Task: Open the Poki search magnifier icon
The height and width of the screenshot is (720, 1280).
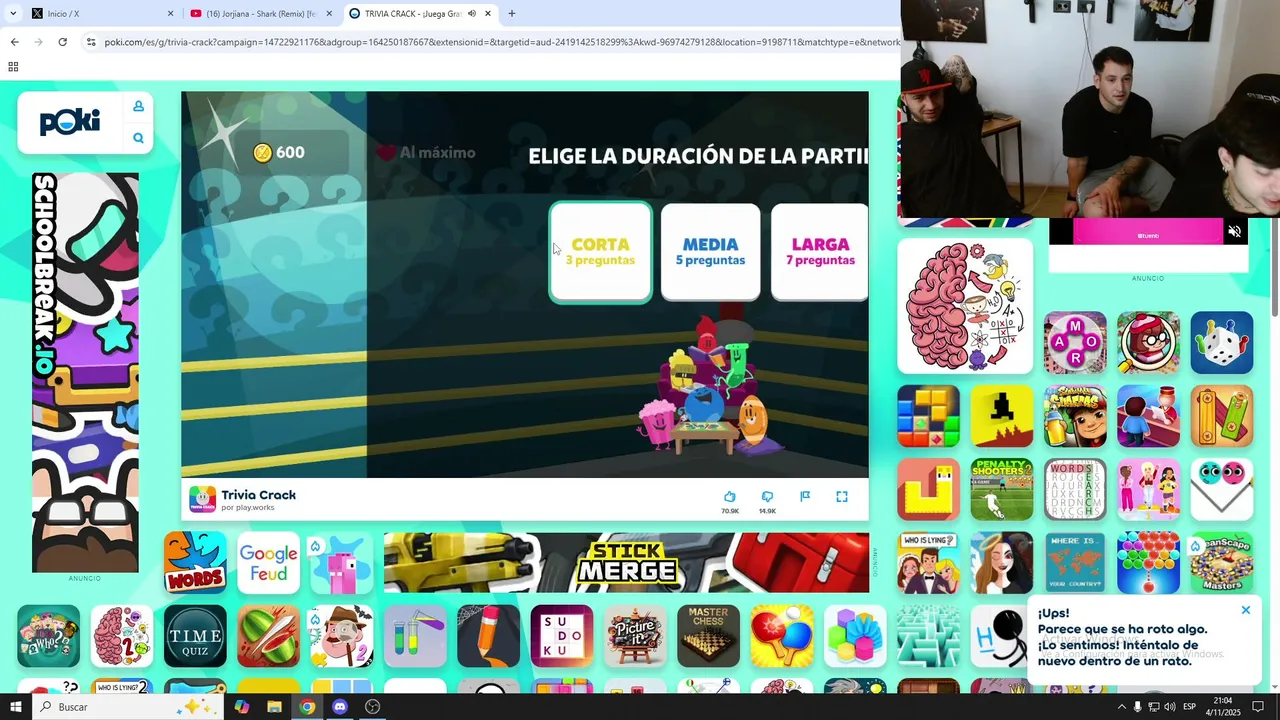Action: point(138,138)
